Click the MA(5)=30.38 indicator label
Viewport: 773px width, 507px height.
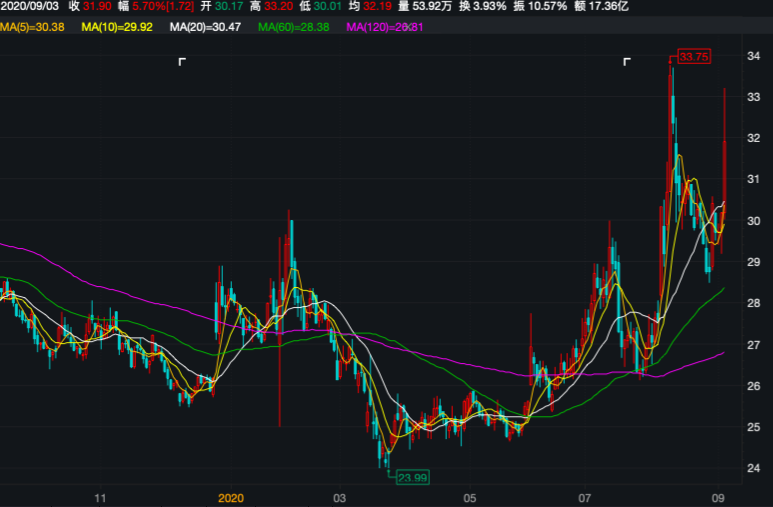tap(32, 26)
